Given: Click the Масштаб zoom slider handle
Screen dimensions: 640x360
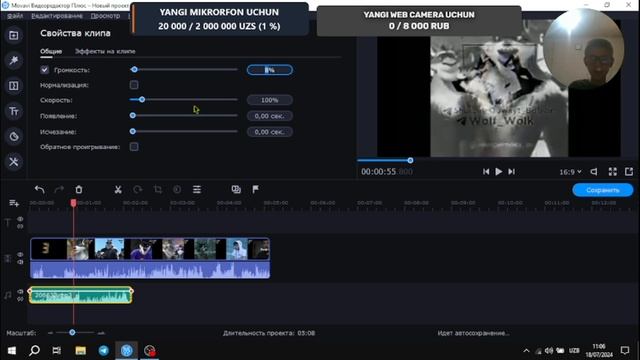Looking at the screenshot, I should 72,333.
